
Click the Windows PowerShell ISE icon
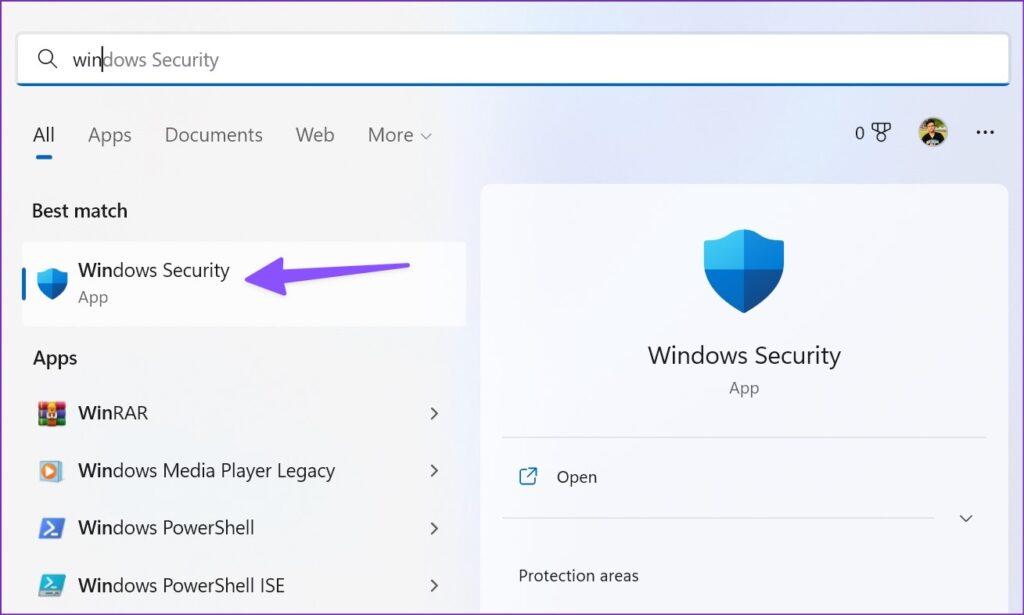[x=50, y=585]
